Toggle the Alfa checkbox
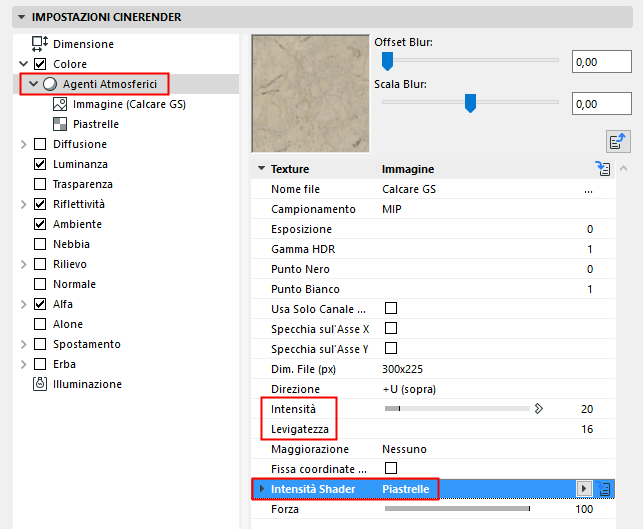 click(40, 304)
